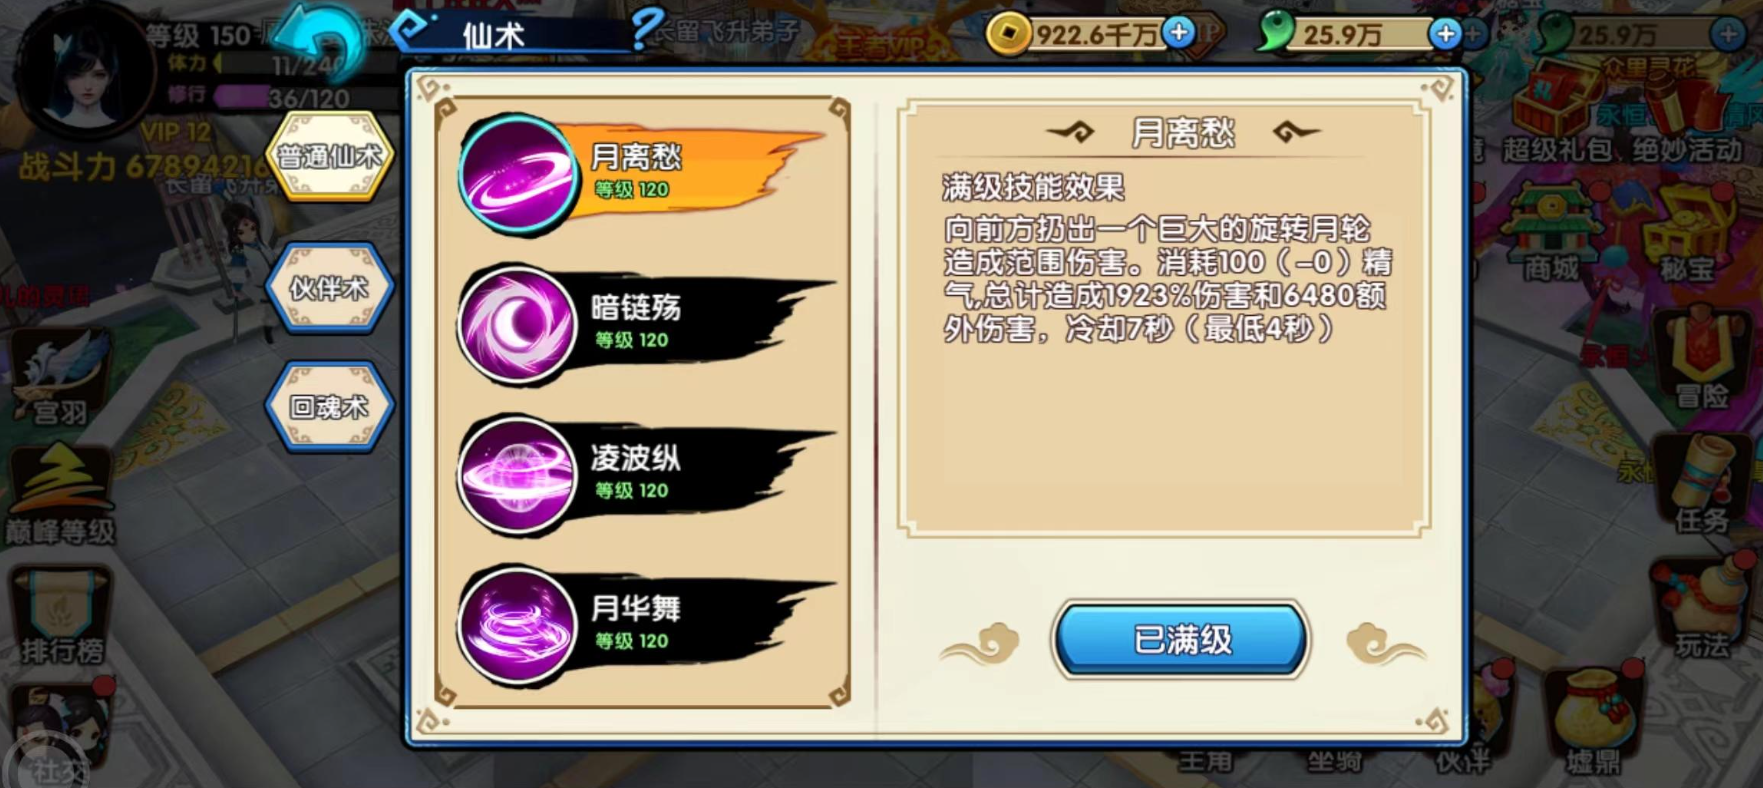This screenshot has height=788, width=1763.
Task: Select the 凌波纵 skill icon
Action: 517,475
